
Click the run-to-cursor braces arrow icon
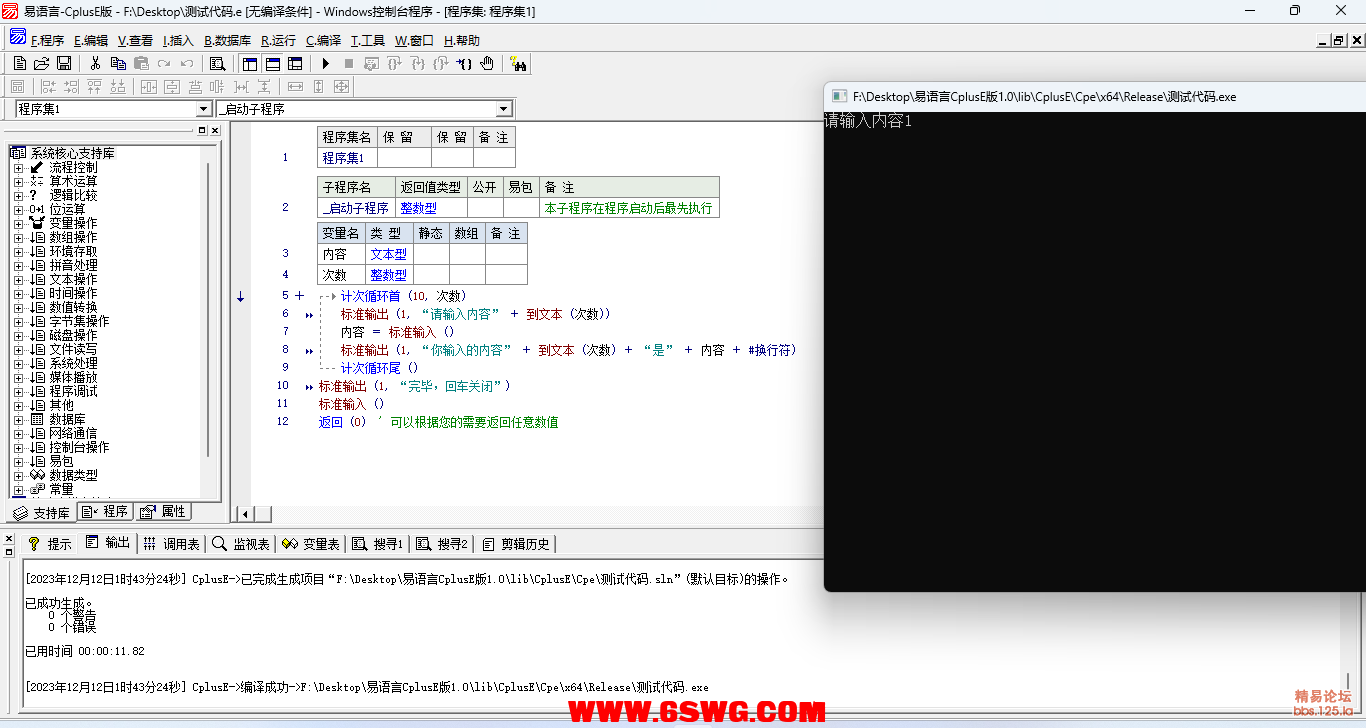tap(464, 63)
